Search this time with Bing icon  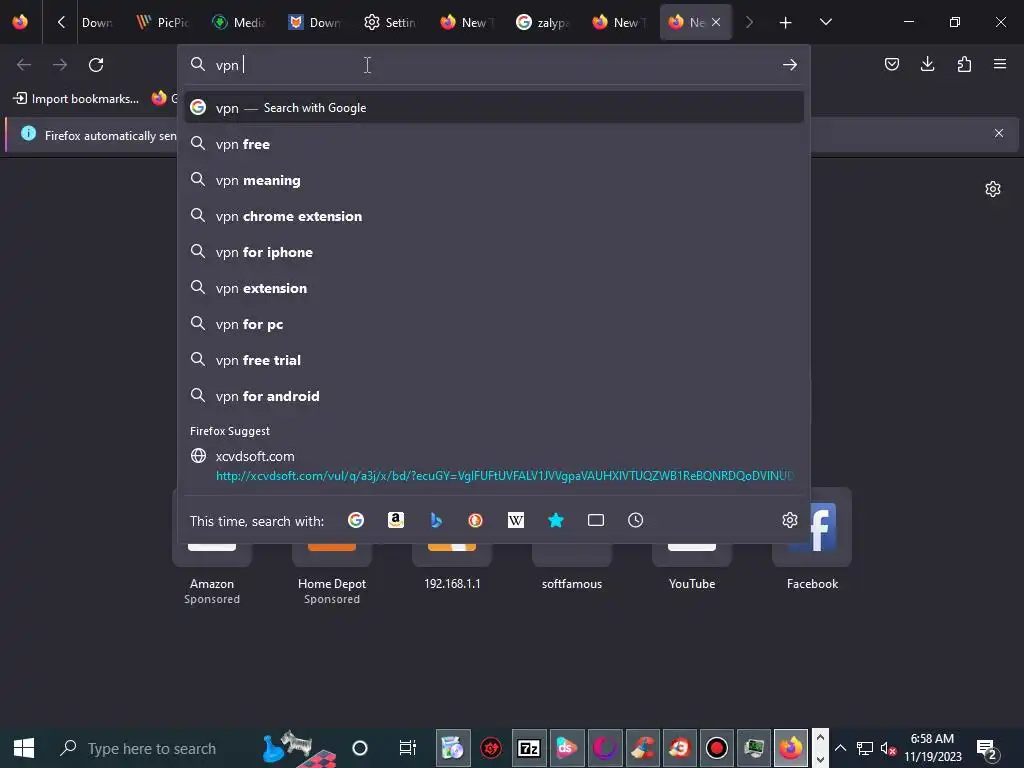436,520
